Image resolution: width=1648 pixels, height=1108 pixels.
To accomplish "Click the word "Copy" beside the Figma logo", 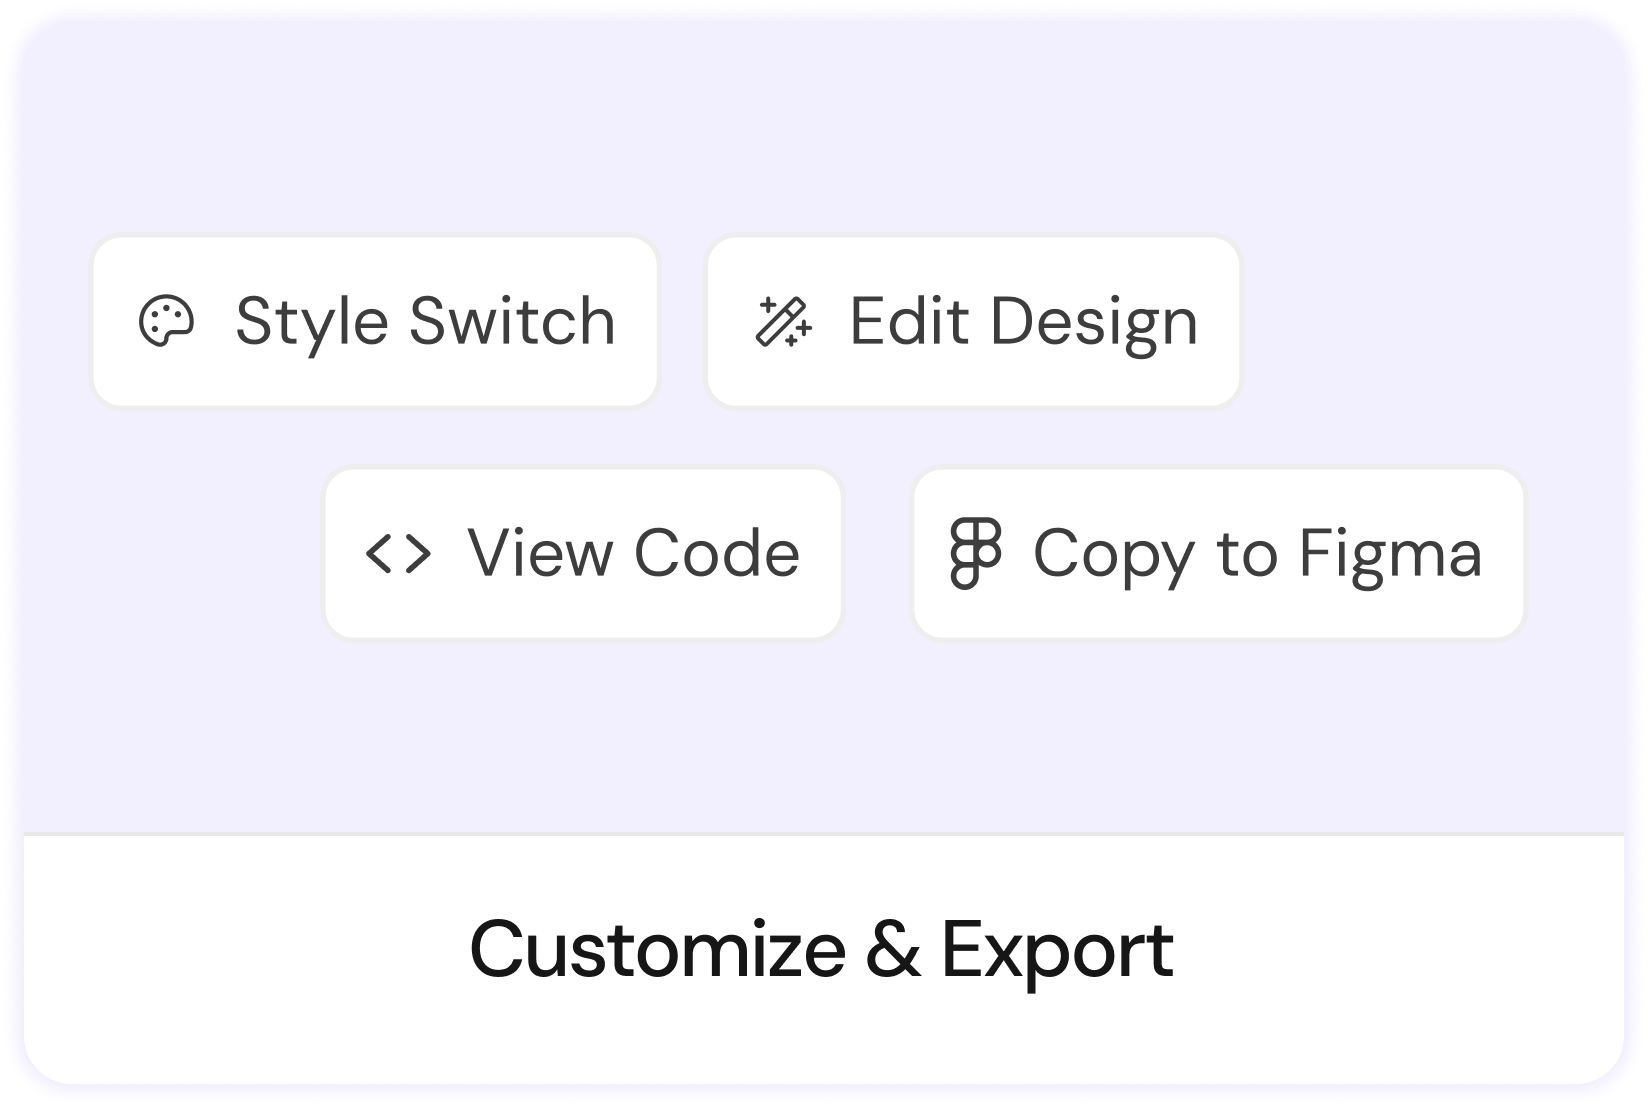I will [1113, 554].
